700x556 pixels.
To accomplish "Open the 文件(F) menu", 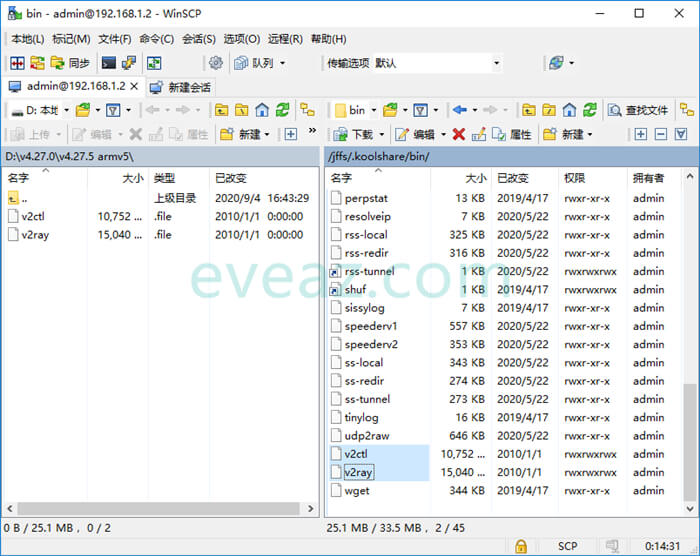I will click(115, 39).
